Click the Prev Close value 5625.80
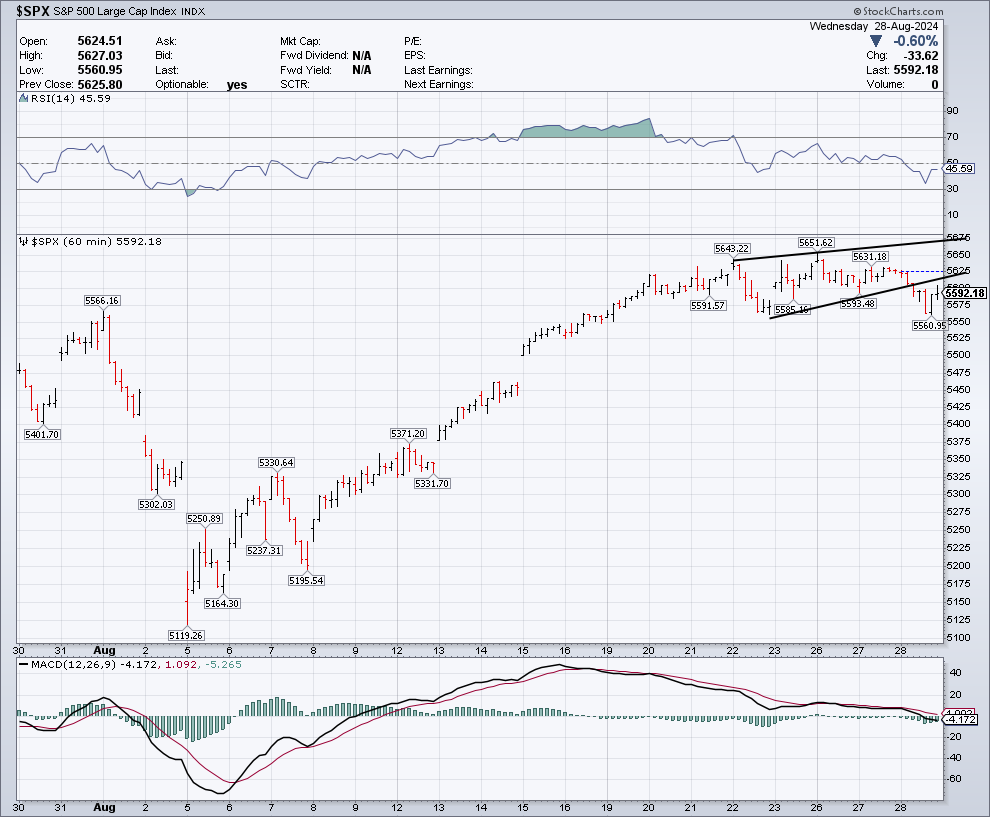The image size is (990, 817). pyautogui.click(x=100, y=84)
